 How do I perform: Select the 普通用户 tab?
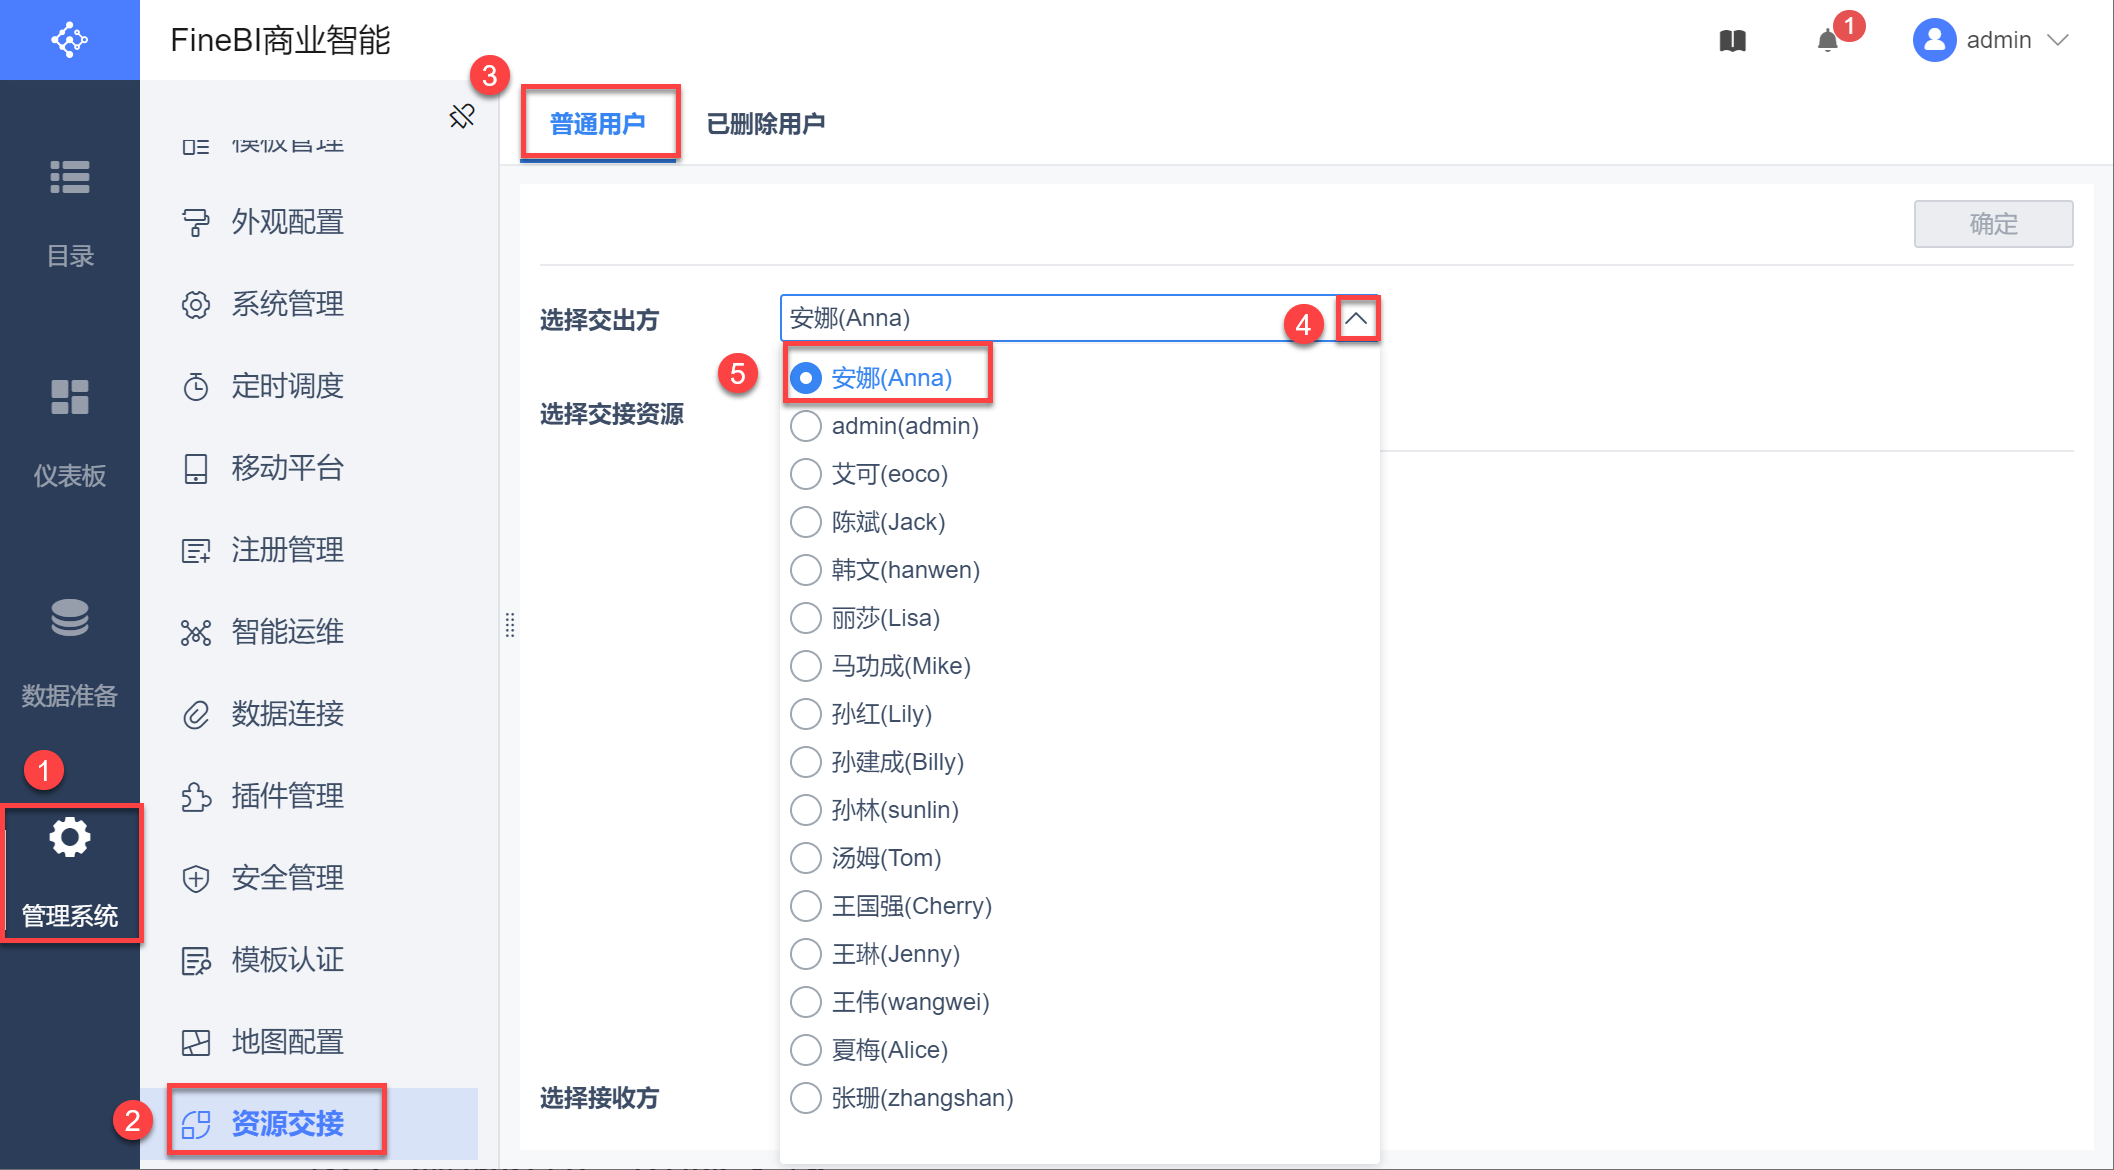[598, 124]
